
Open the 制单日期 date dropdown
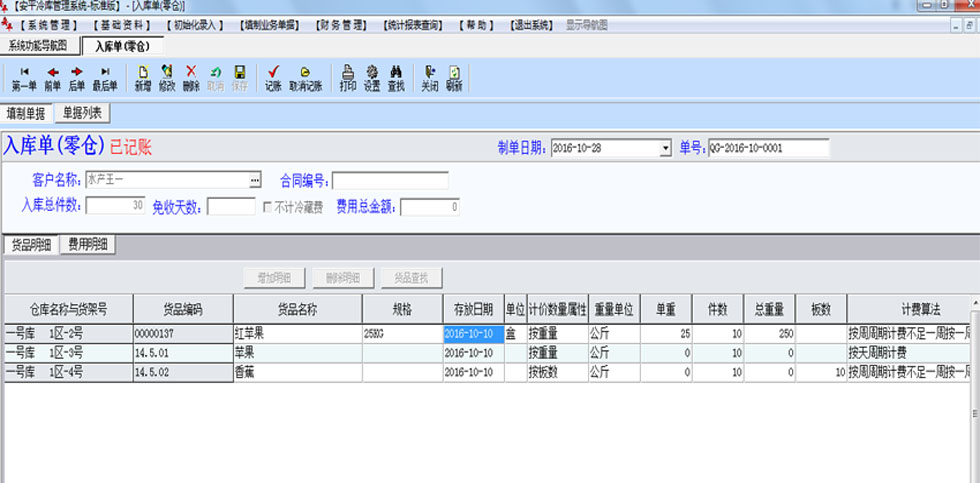click(665, 149)
